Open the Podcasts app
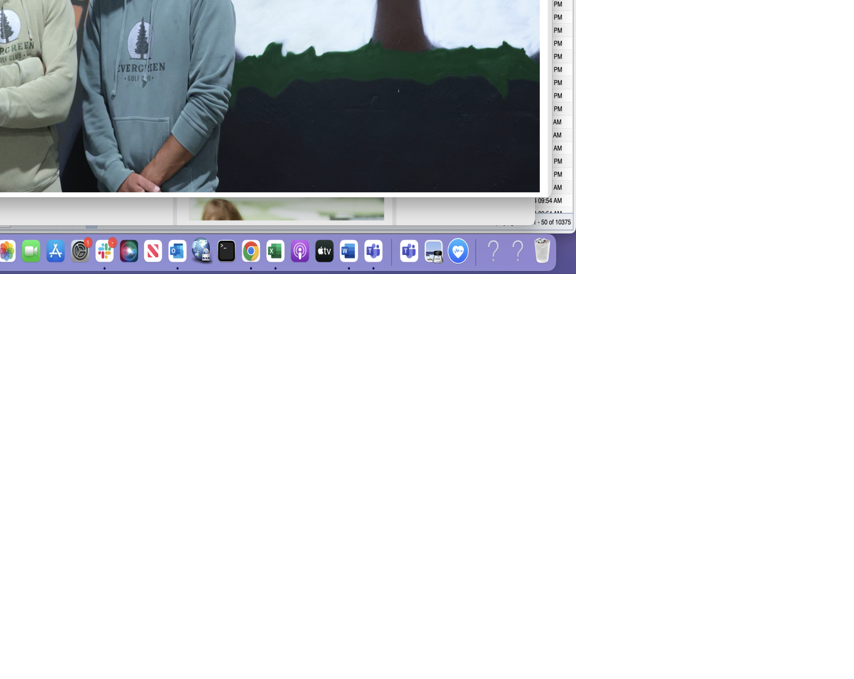Screen dimensions: 854x679 pyautogui.click(x=300, y=252)
